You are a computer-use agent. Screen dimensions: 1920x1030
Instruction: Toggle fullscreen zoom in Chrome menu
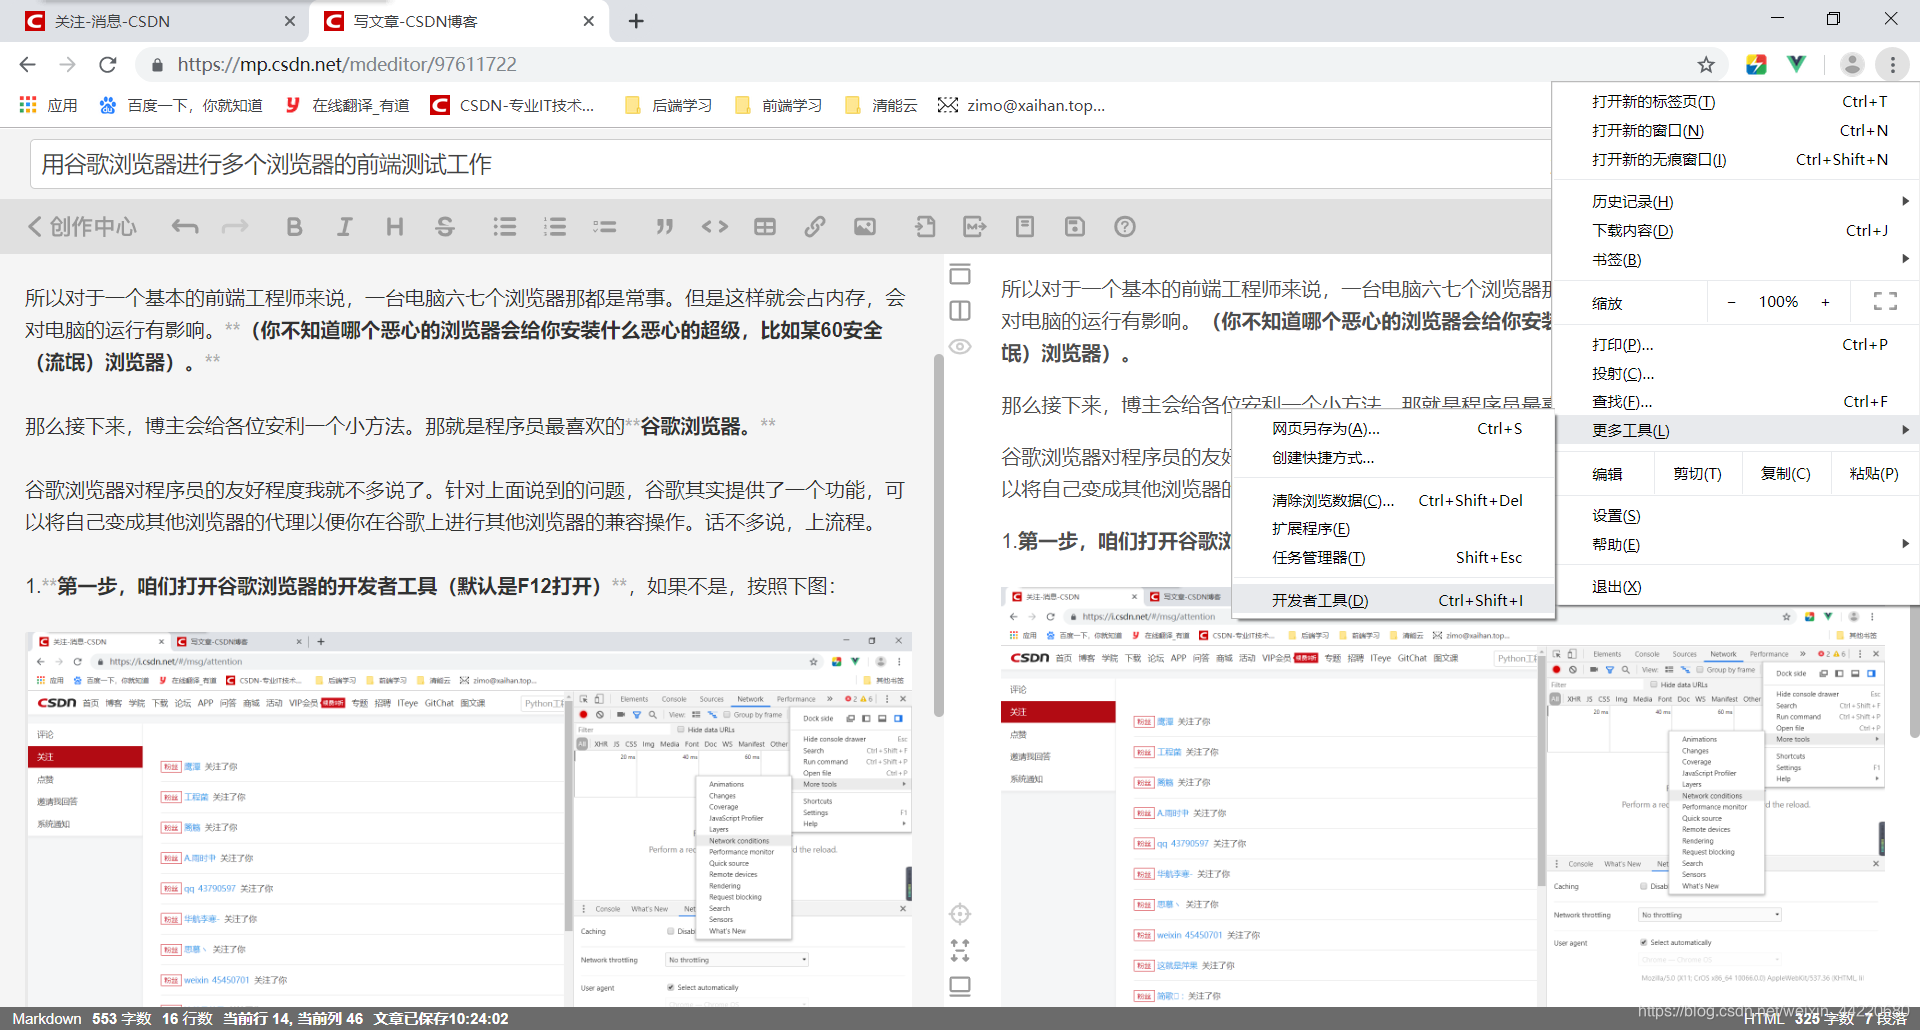pos(1885,302)
